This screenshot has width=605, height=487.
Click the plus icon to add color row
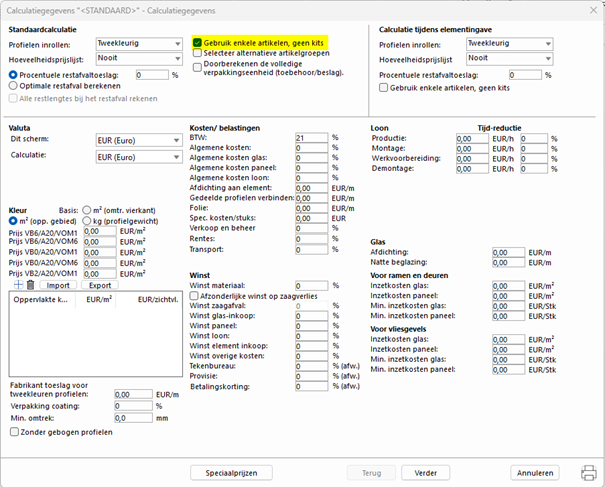[17, 284]
